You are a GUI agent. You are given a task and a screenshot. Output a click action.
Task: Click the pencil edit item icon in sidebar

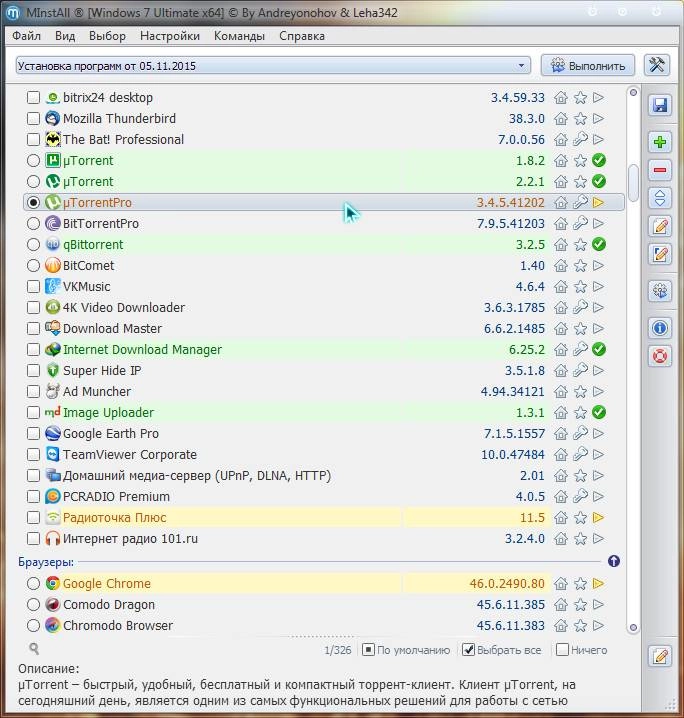click(660, 226)
